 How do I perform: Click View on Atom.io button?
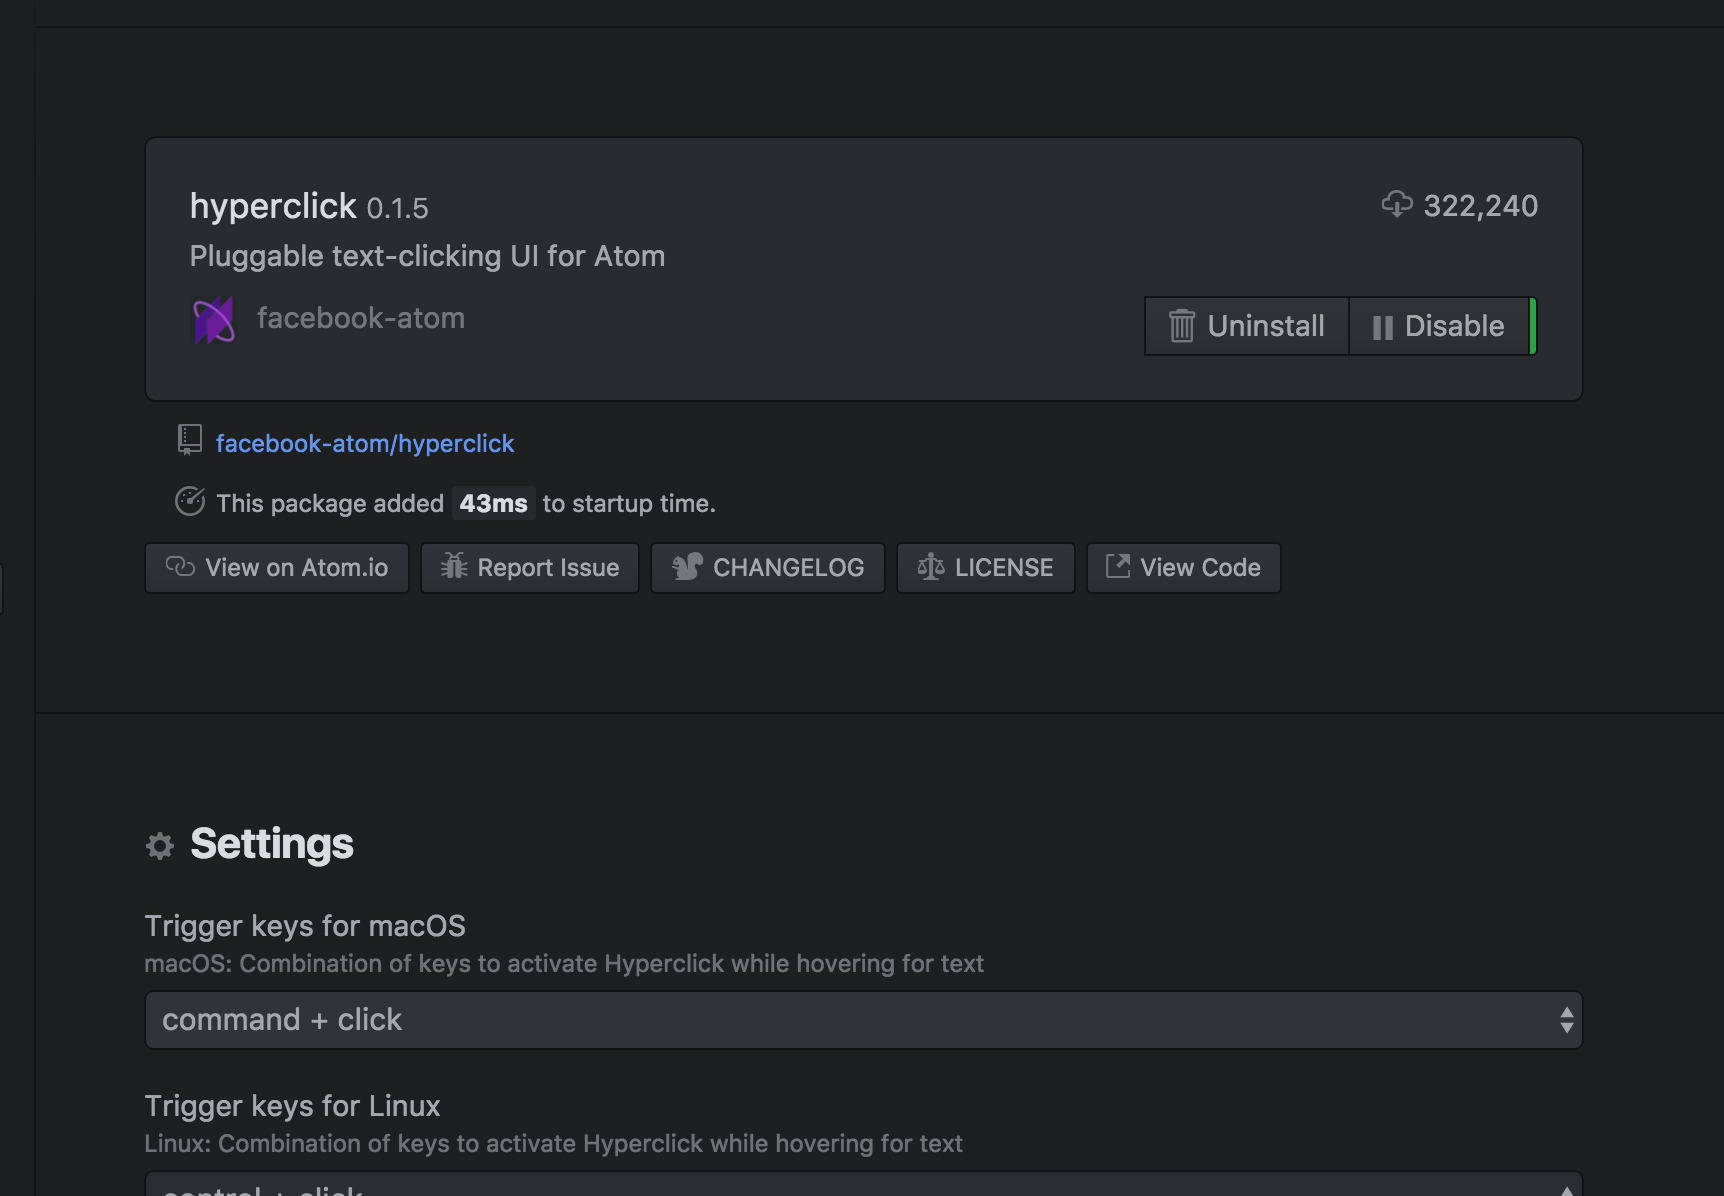277,568
